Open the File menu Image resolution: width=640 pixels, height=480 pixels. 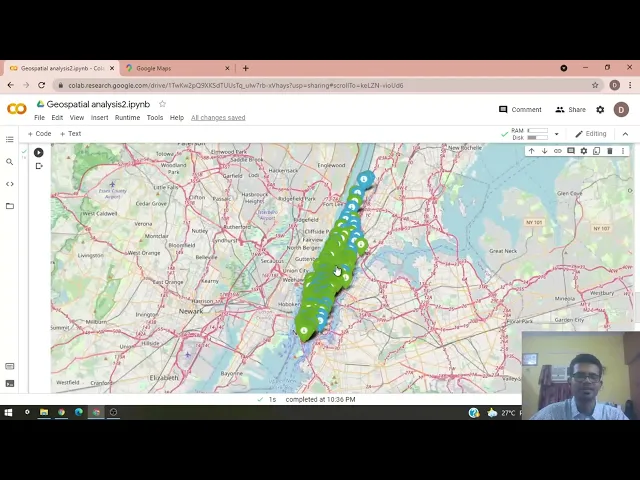[39, 118]
